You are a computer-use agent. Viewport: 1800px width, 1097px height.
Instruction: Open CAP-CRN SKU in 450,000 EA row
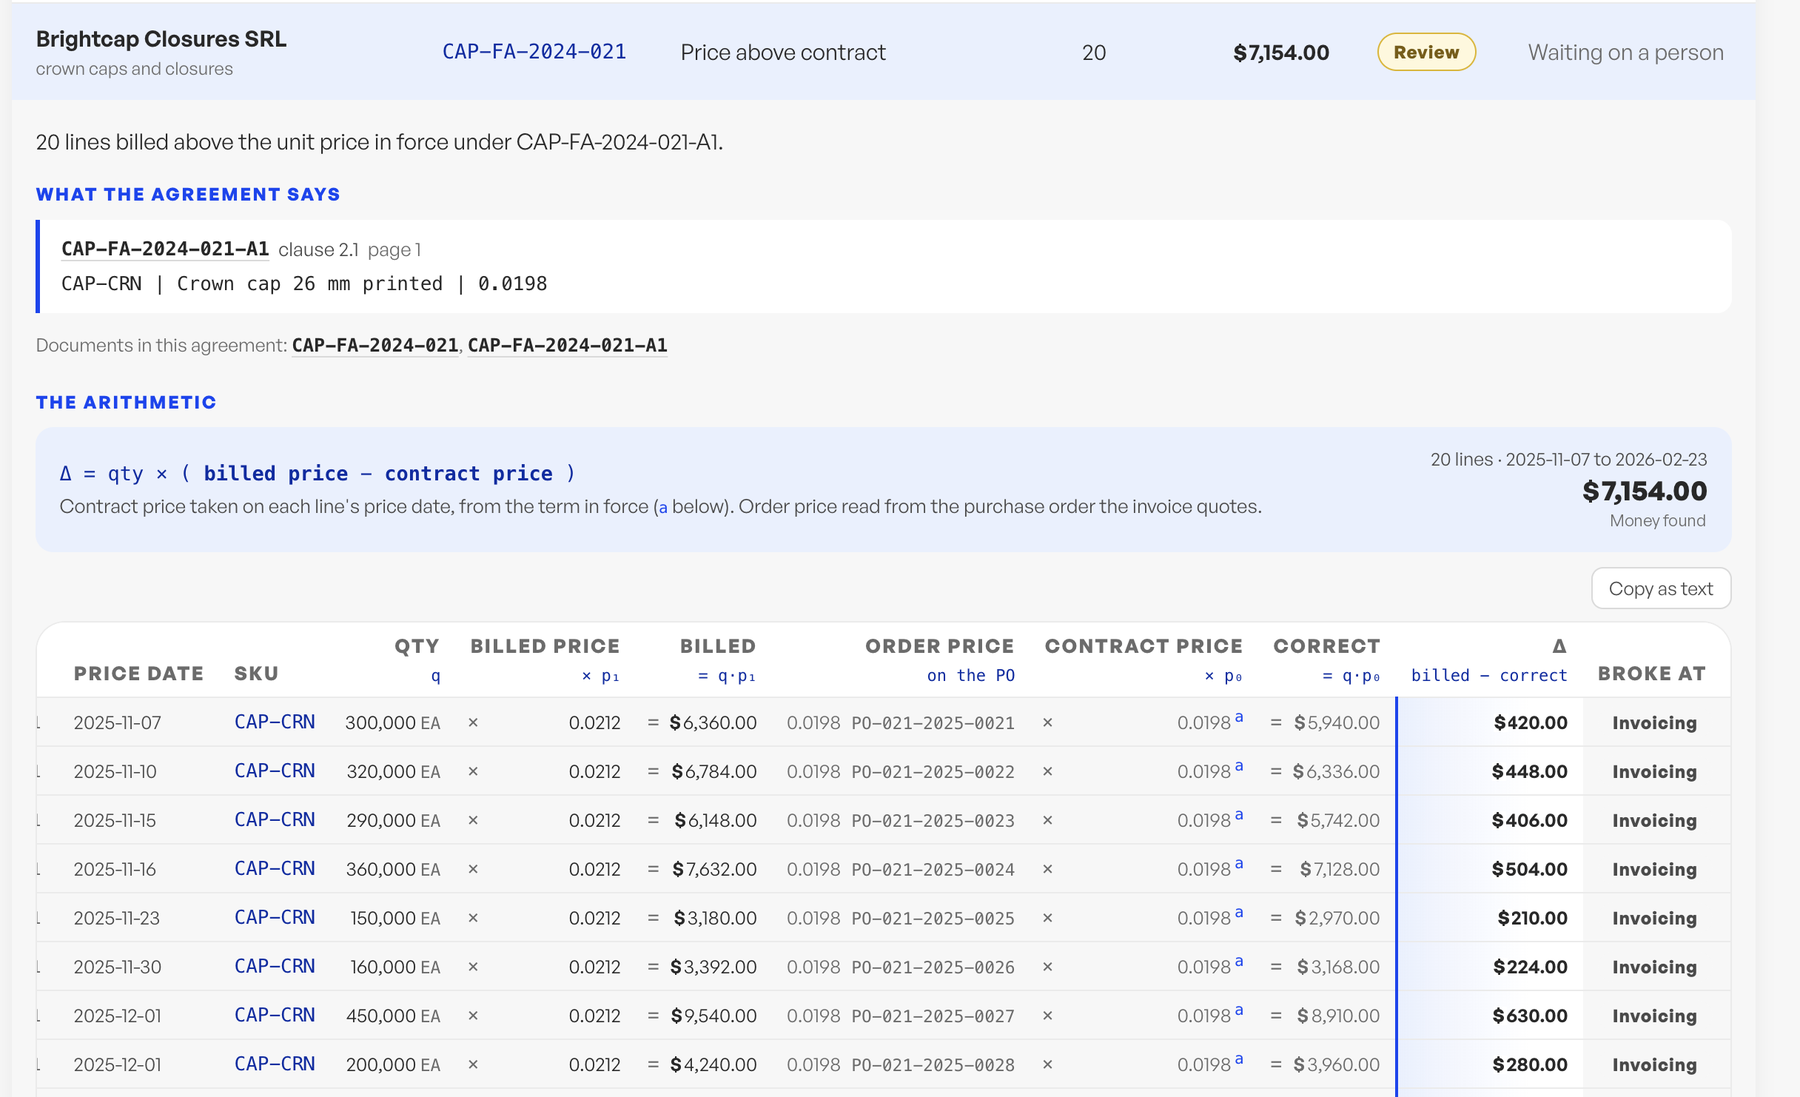click(x=275, y=1015)
